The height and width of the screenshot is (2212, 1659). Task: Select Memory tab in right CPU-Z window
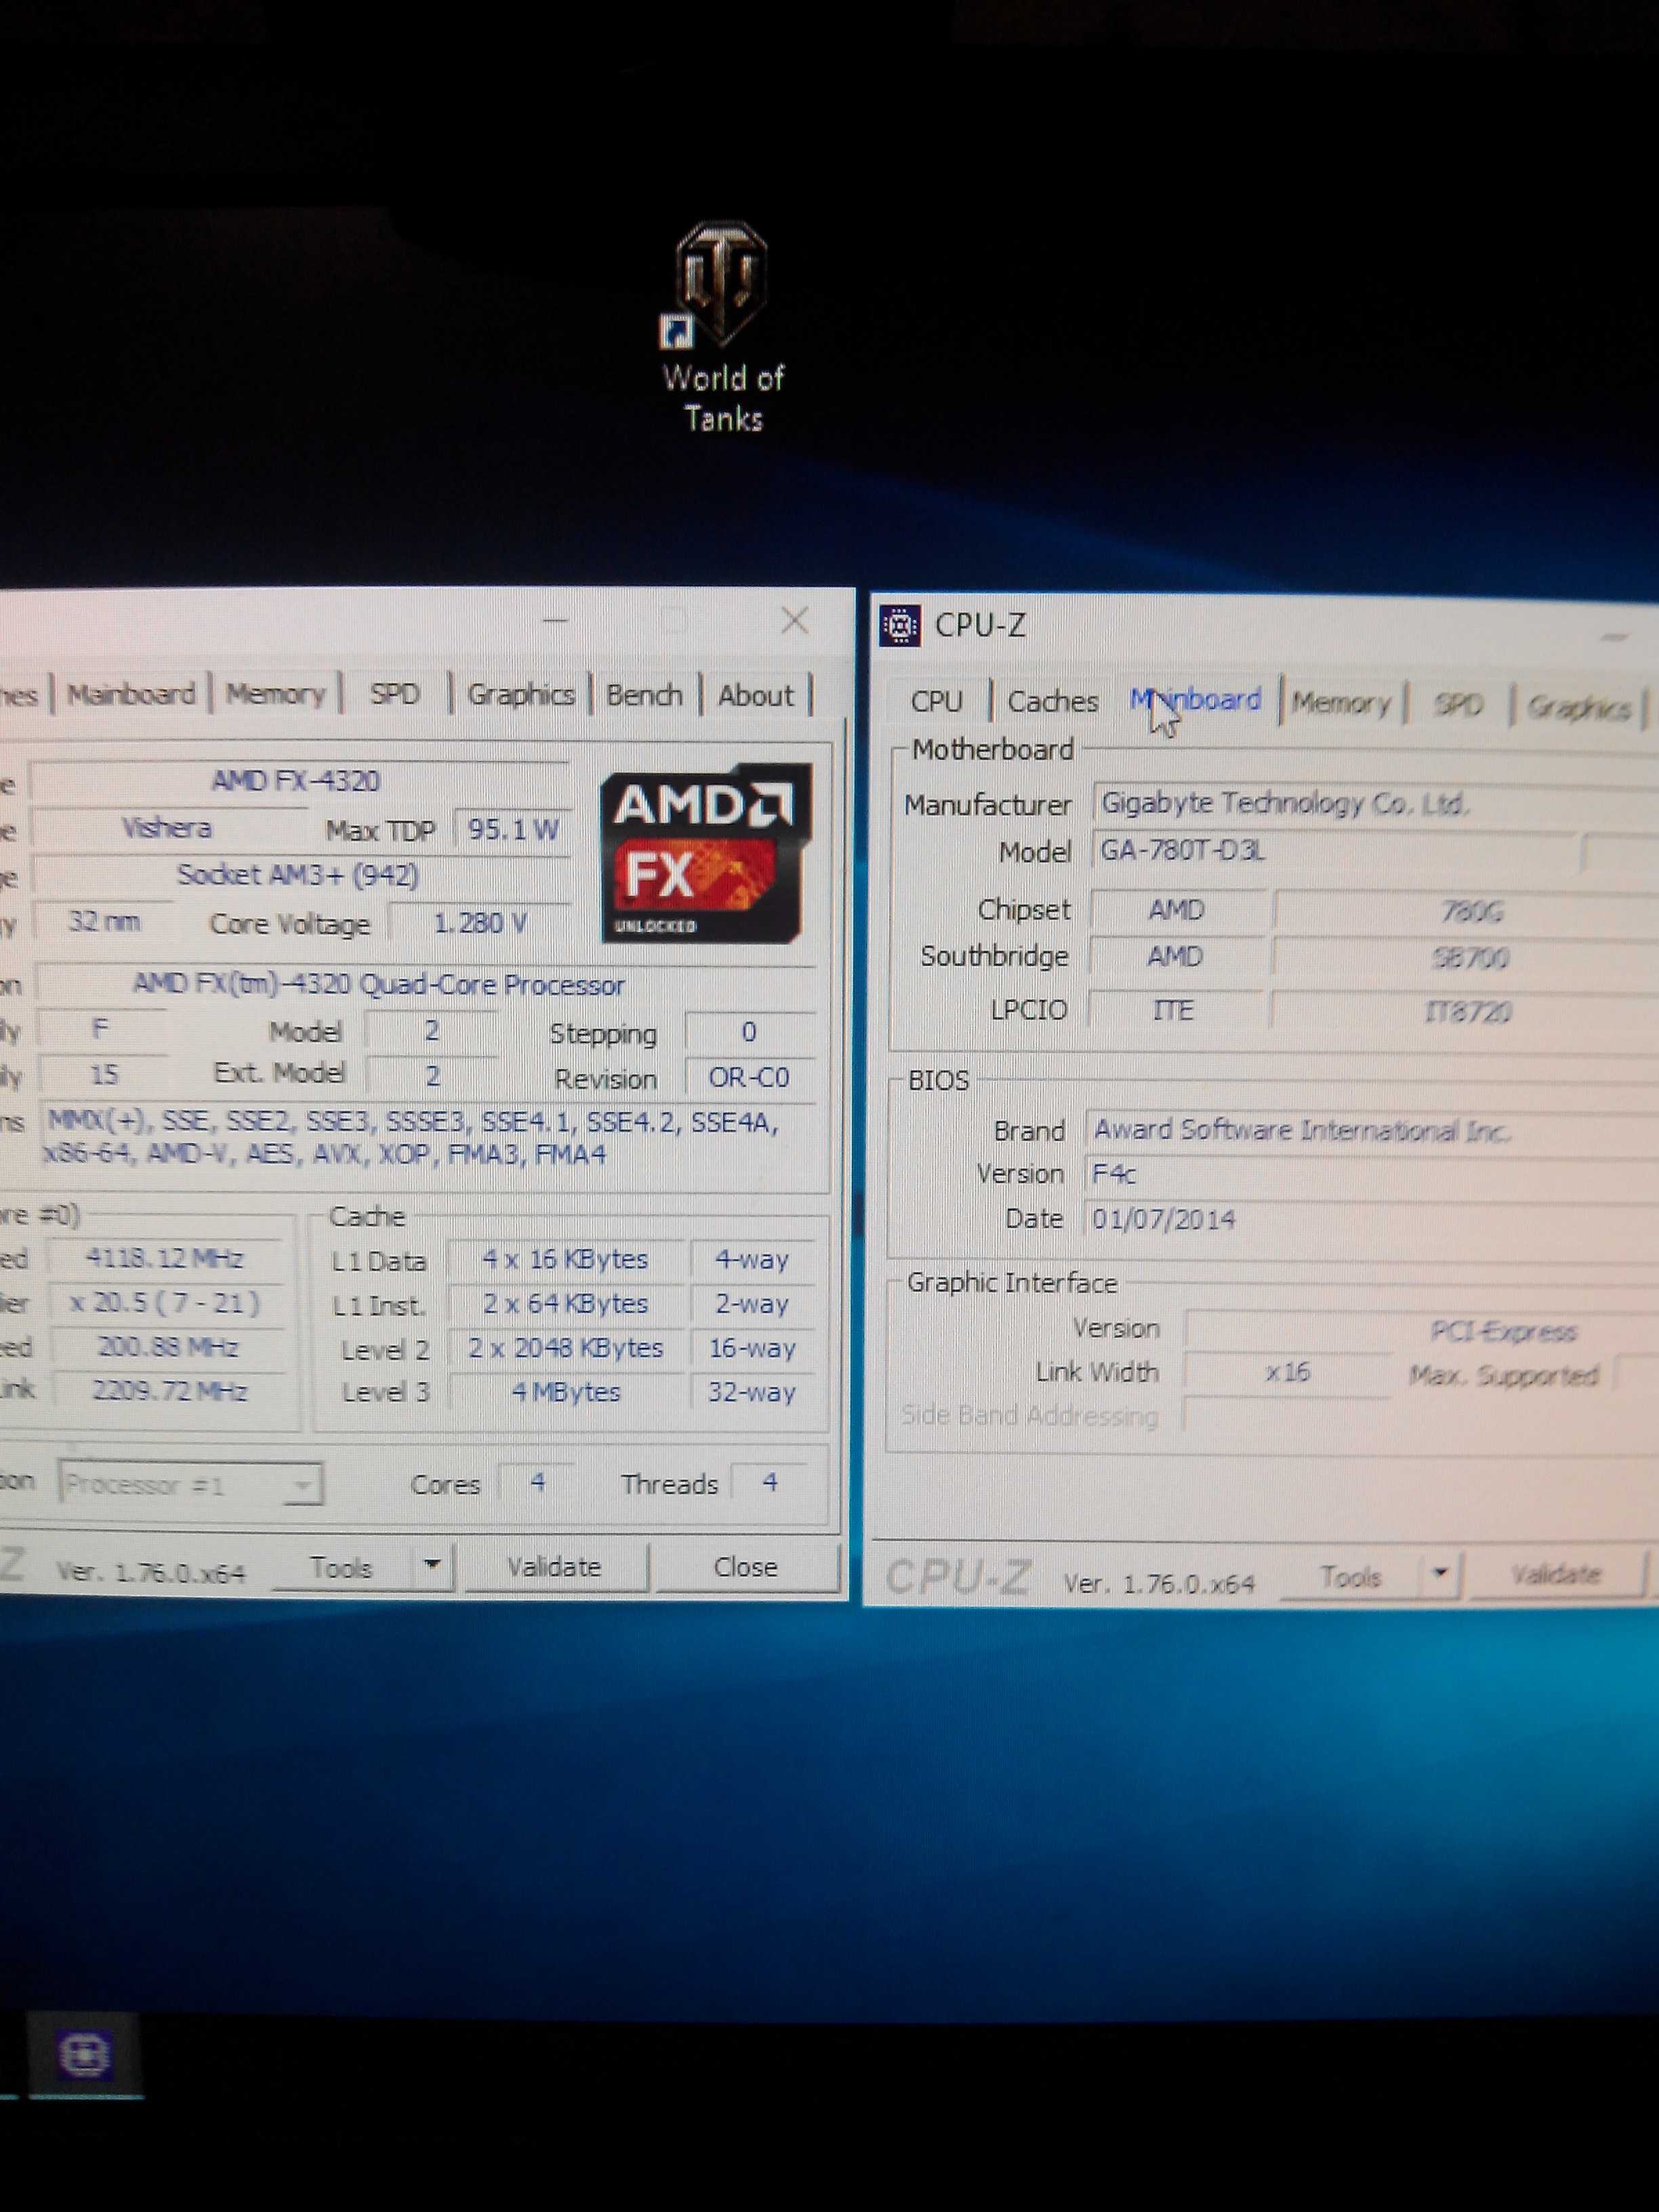pos(1341,703)
